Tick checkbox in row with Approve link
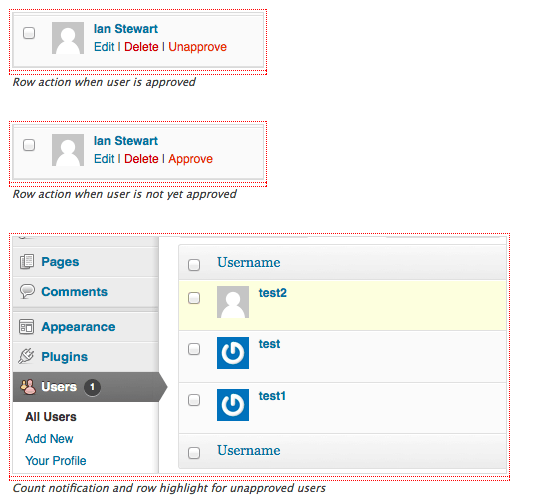The width and height of the screenshot is (537, 499). pos(29,145)
